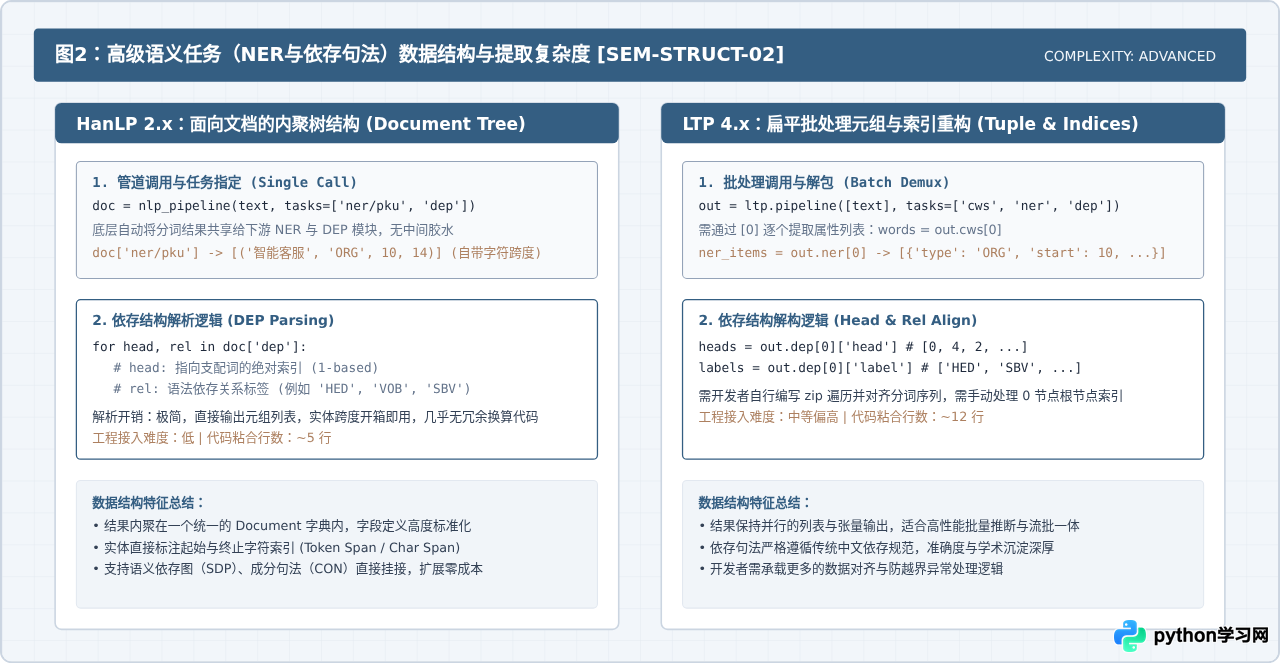Select the line 需开发者自行编写 zip 遍历
Viewport: 1280px width, 664px height.
point(910,395)
